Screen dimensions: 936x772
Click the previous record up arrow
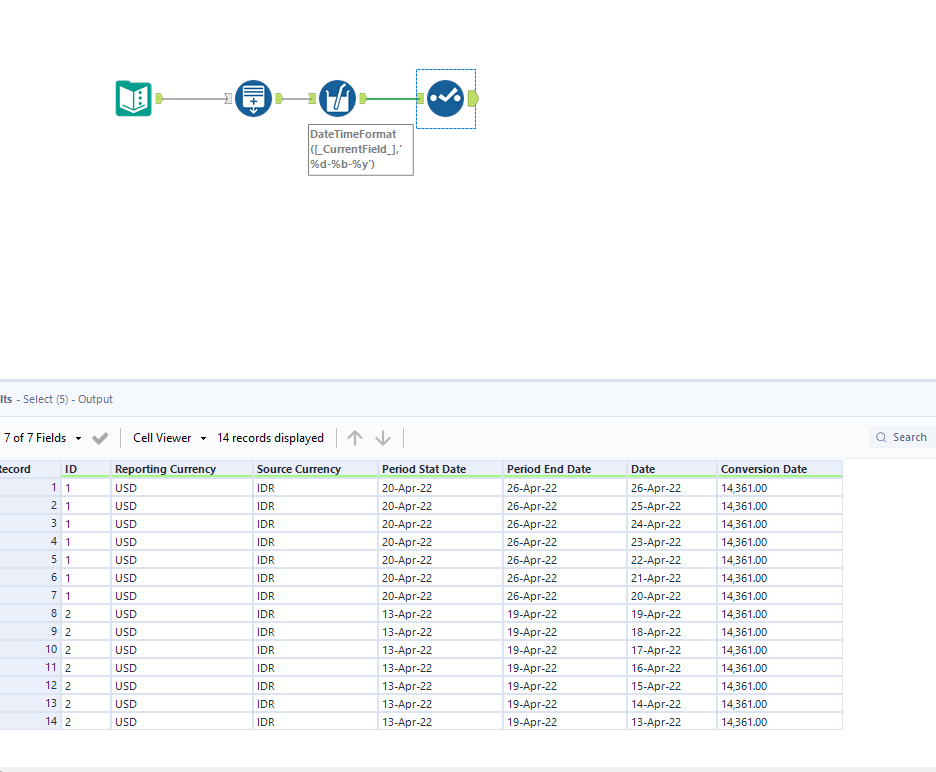click(355, 438)
